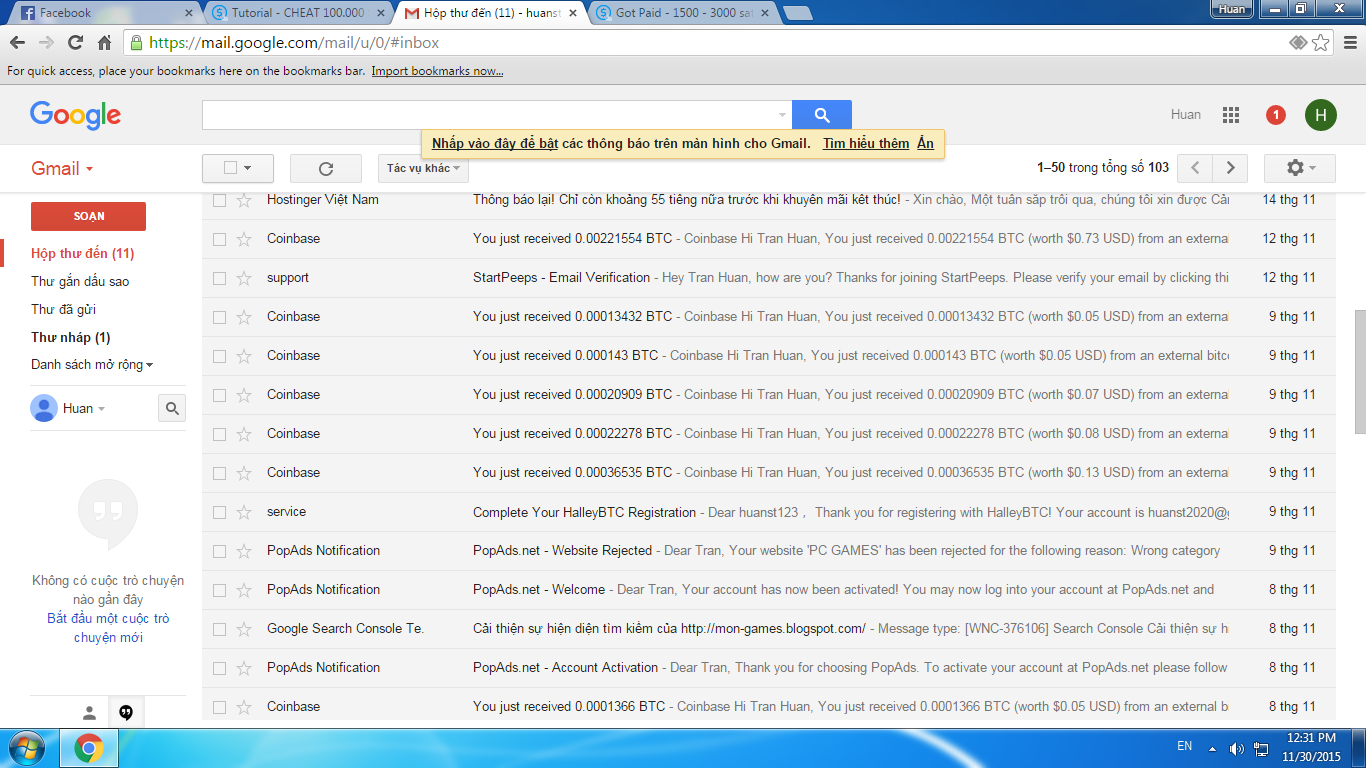Click Nhấp vào đây để bật link
The width and height of the screenshot is (1366, 768).
pyautogui.click(x=495, y=143)
